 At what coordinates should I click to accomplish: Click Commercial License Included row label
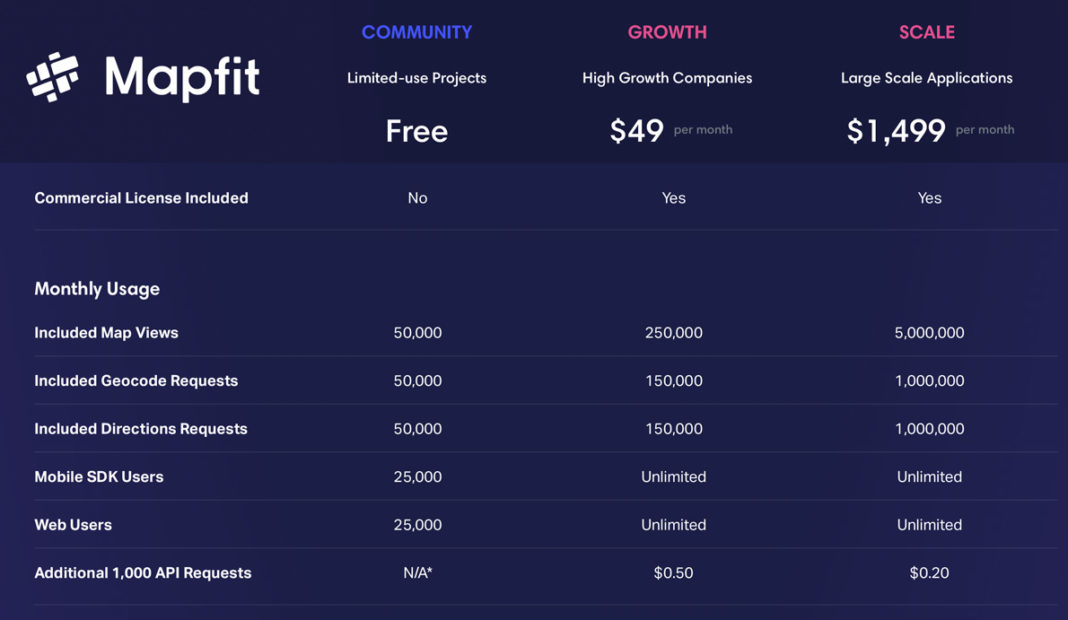pyautogui.click(x=142, y=198)
